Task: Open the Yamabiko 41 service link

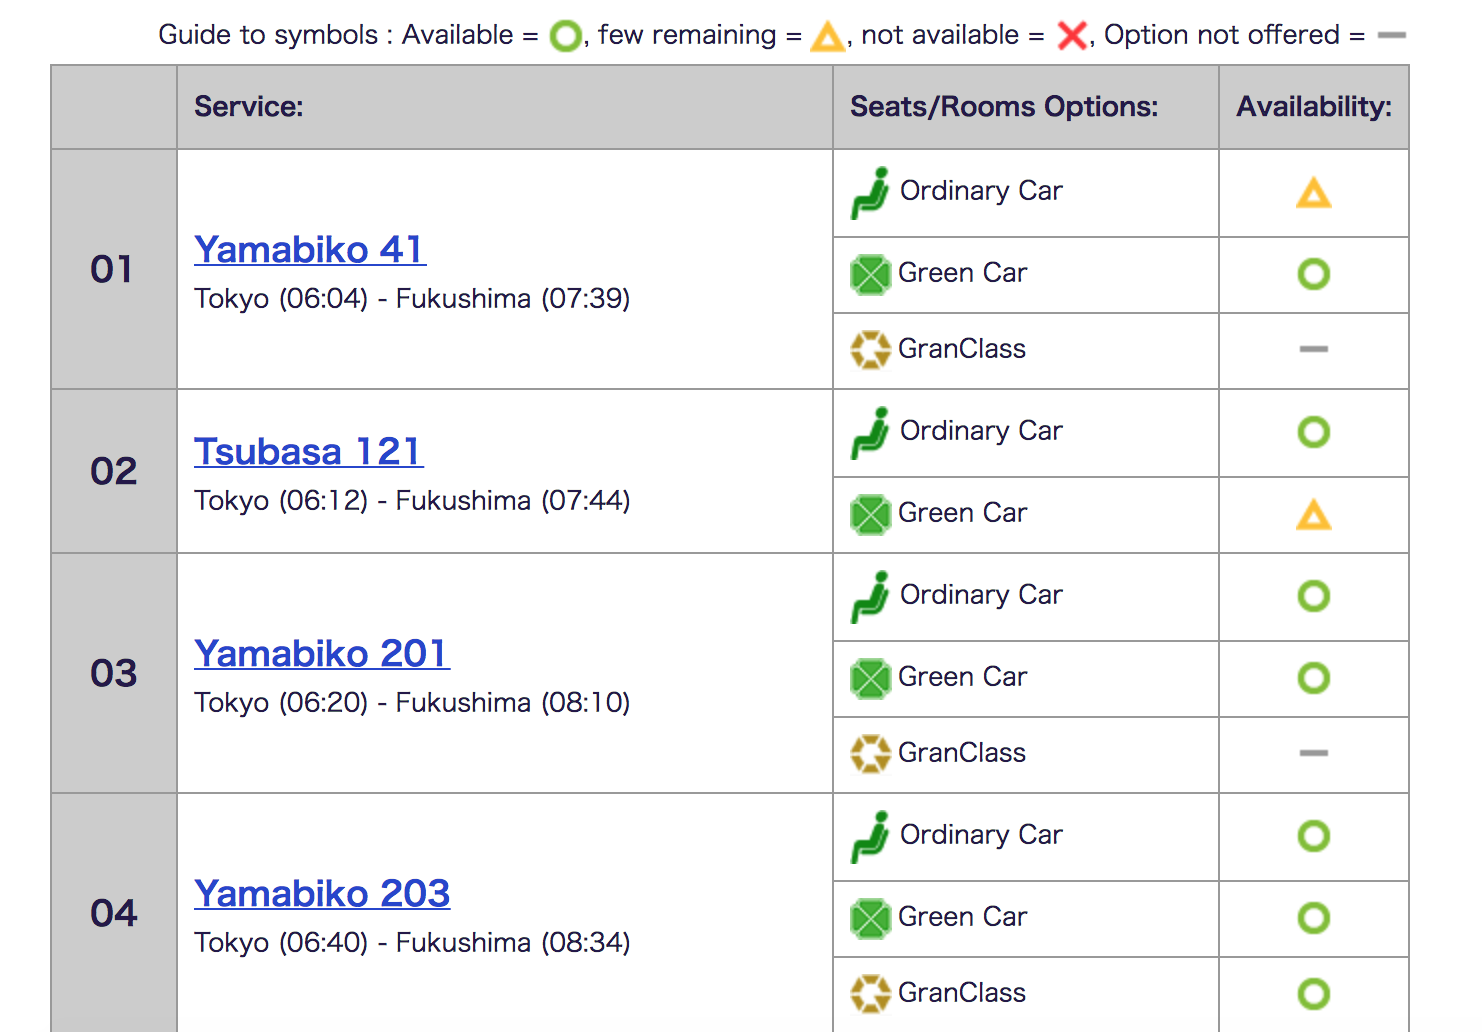Action: [x=310, y=250]
